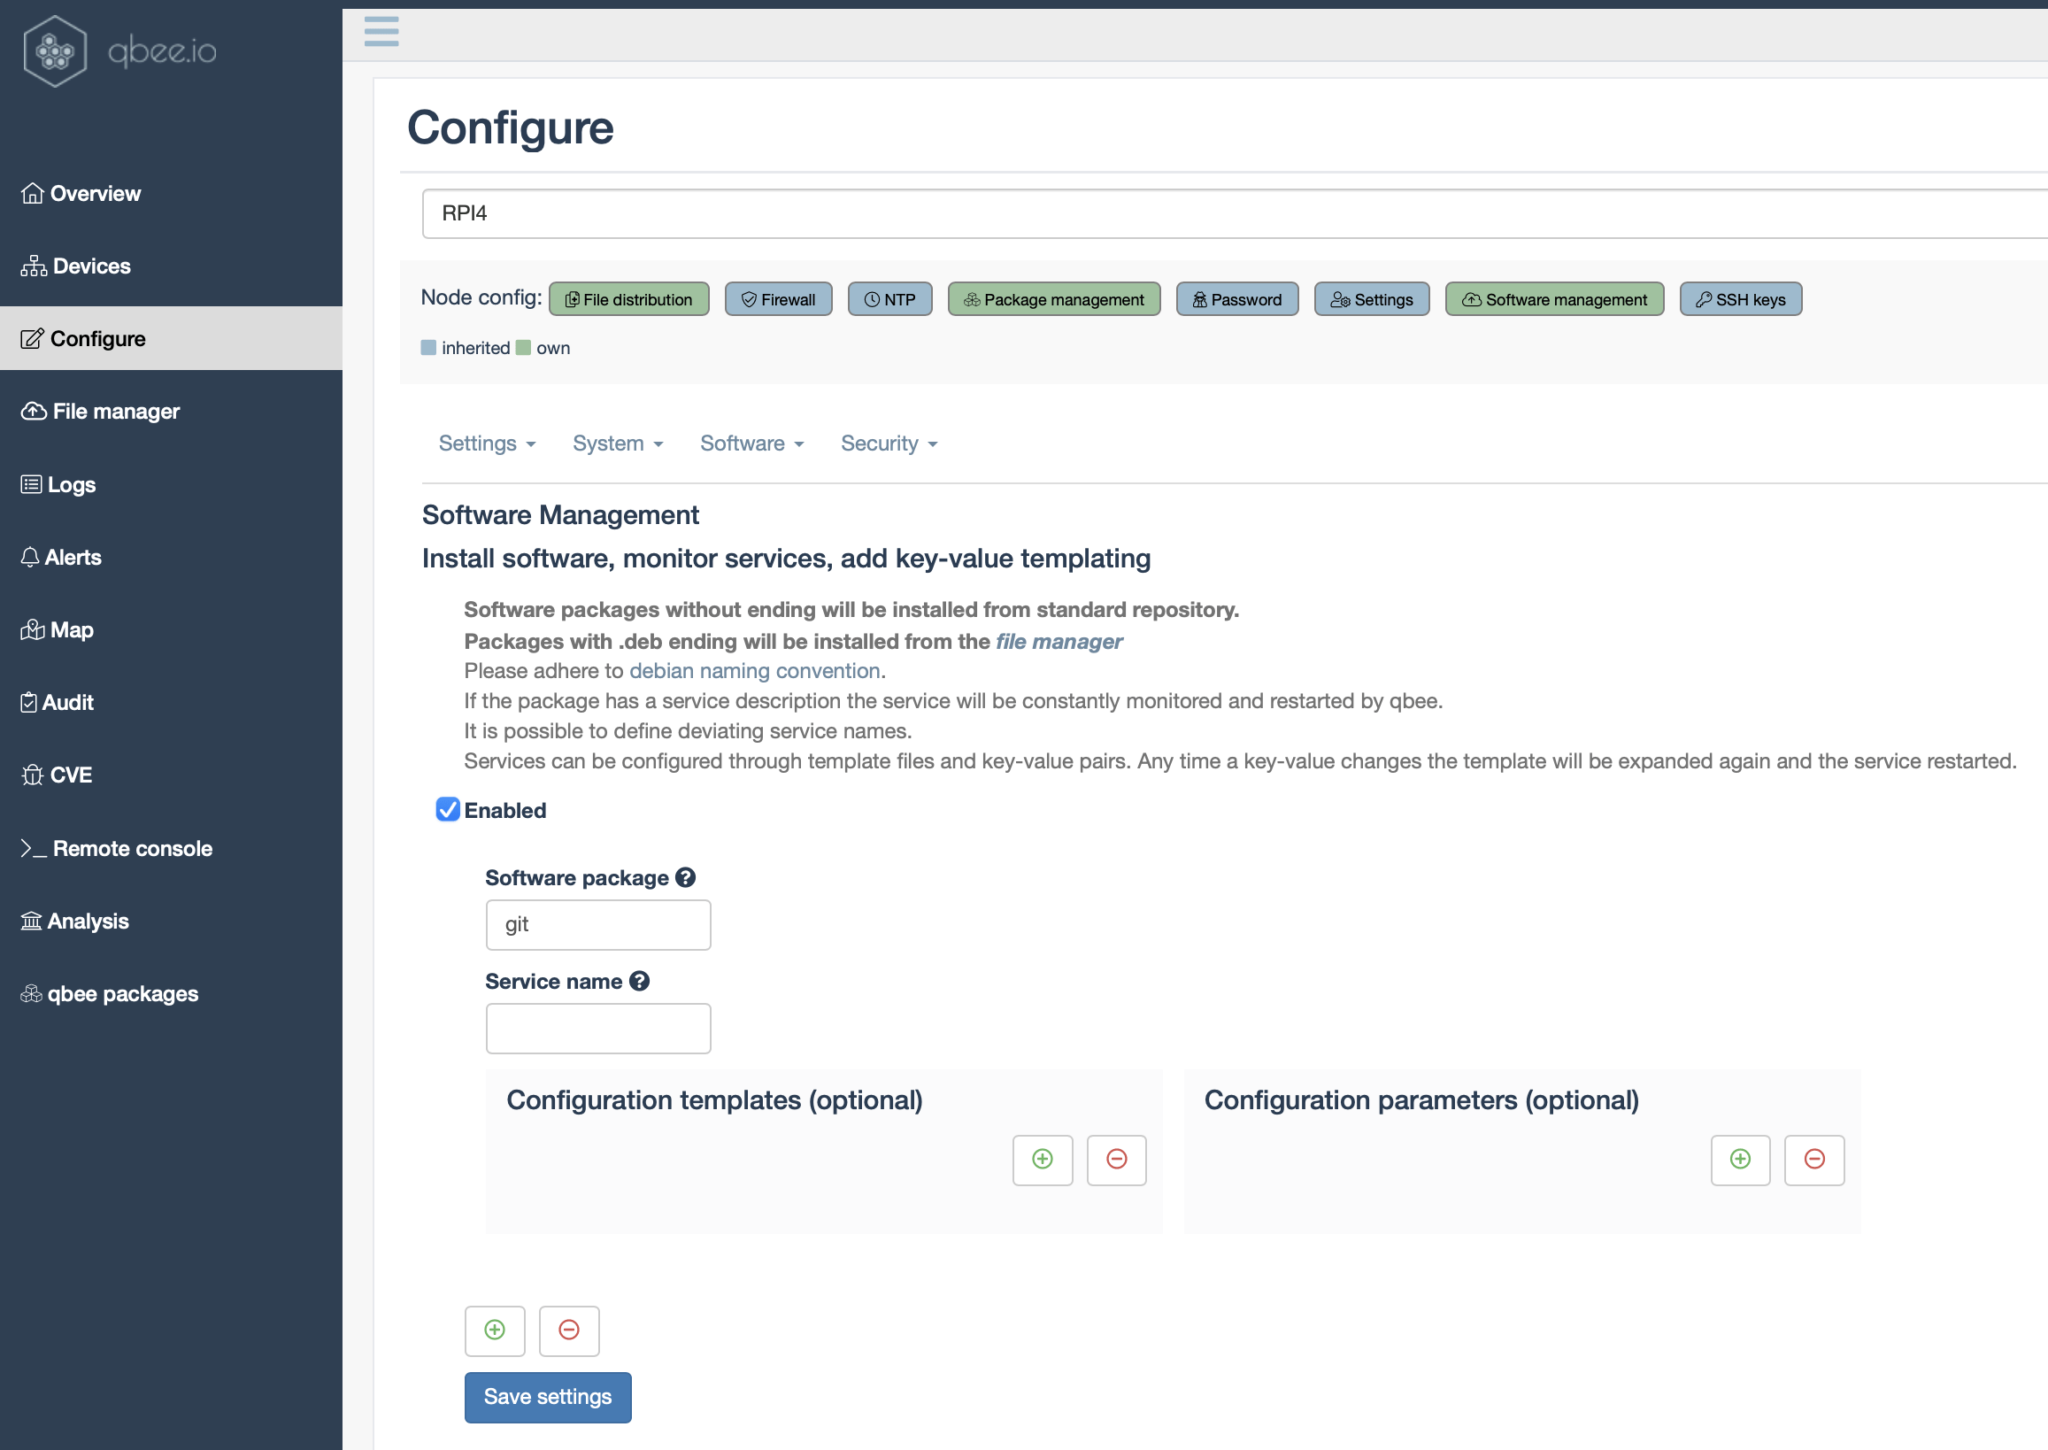Expand the Settings dropdown menu

click(486, 443)
